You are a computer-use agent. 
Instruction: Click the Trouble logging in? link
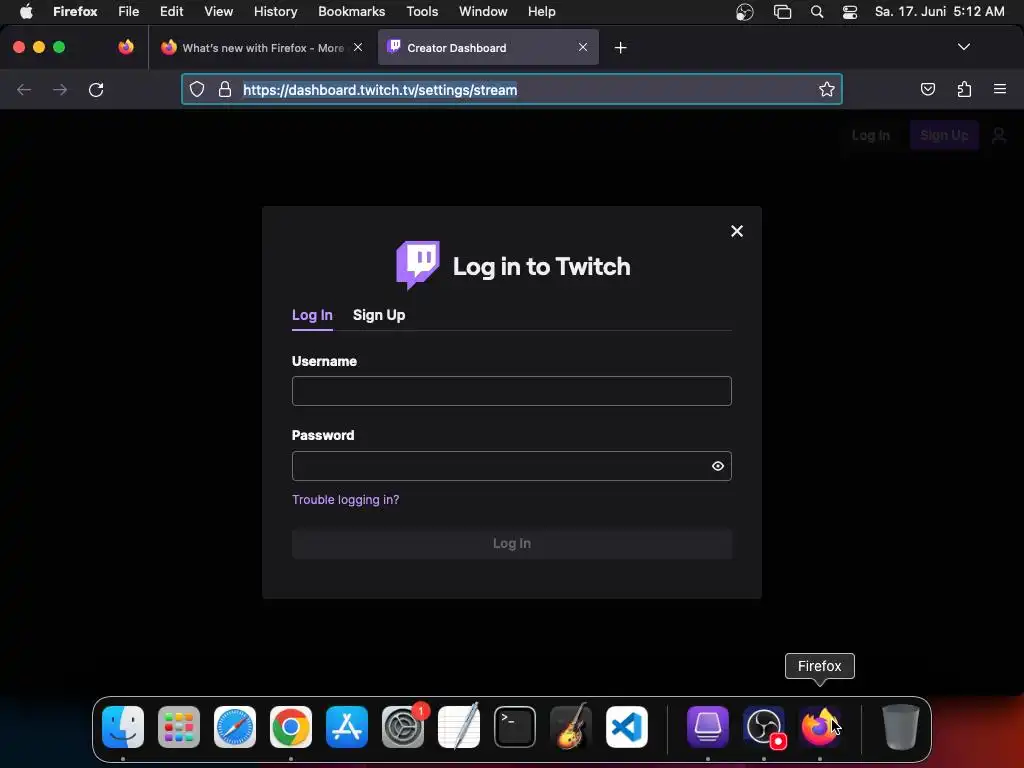coord(345,500)
